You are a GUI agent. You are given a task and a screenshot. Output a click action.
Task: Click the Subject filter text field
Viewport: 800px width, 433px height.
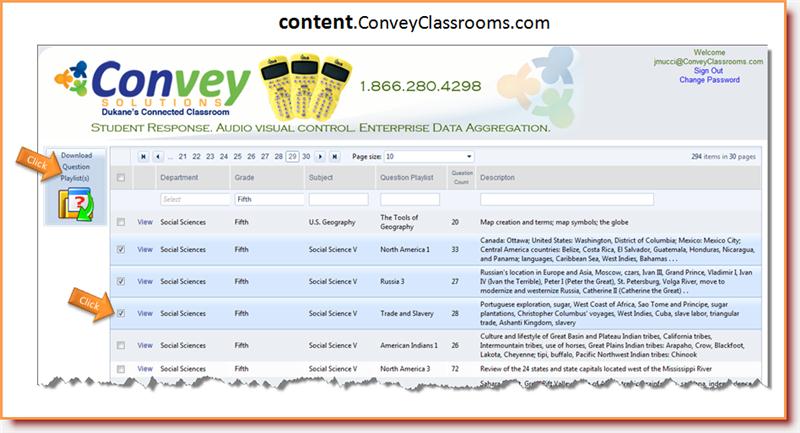[x=339, y=199]
